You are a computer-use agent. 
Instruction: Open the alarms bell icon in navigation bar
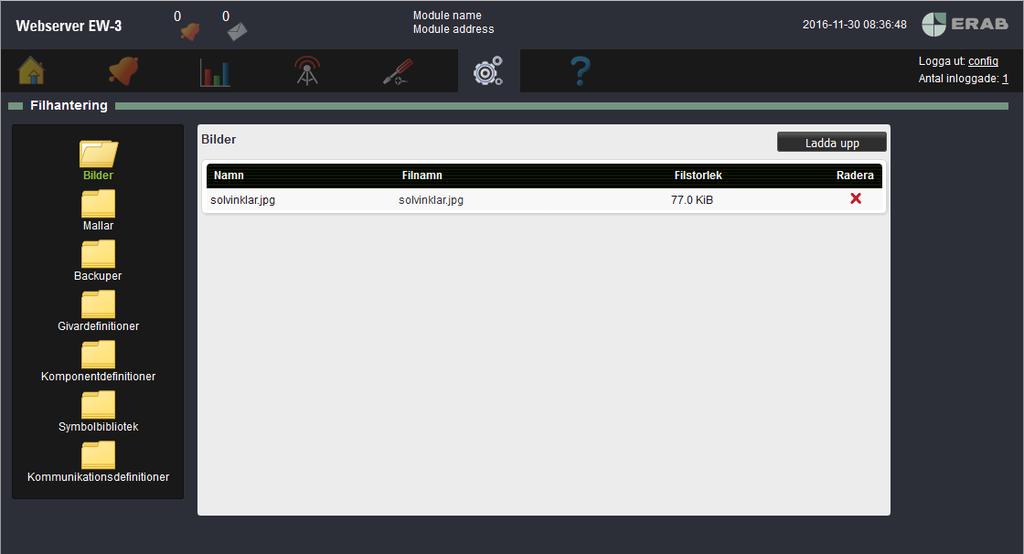click(x=123, y=71)
